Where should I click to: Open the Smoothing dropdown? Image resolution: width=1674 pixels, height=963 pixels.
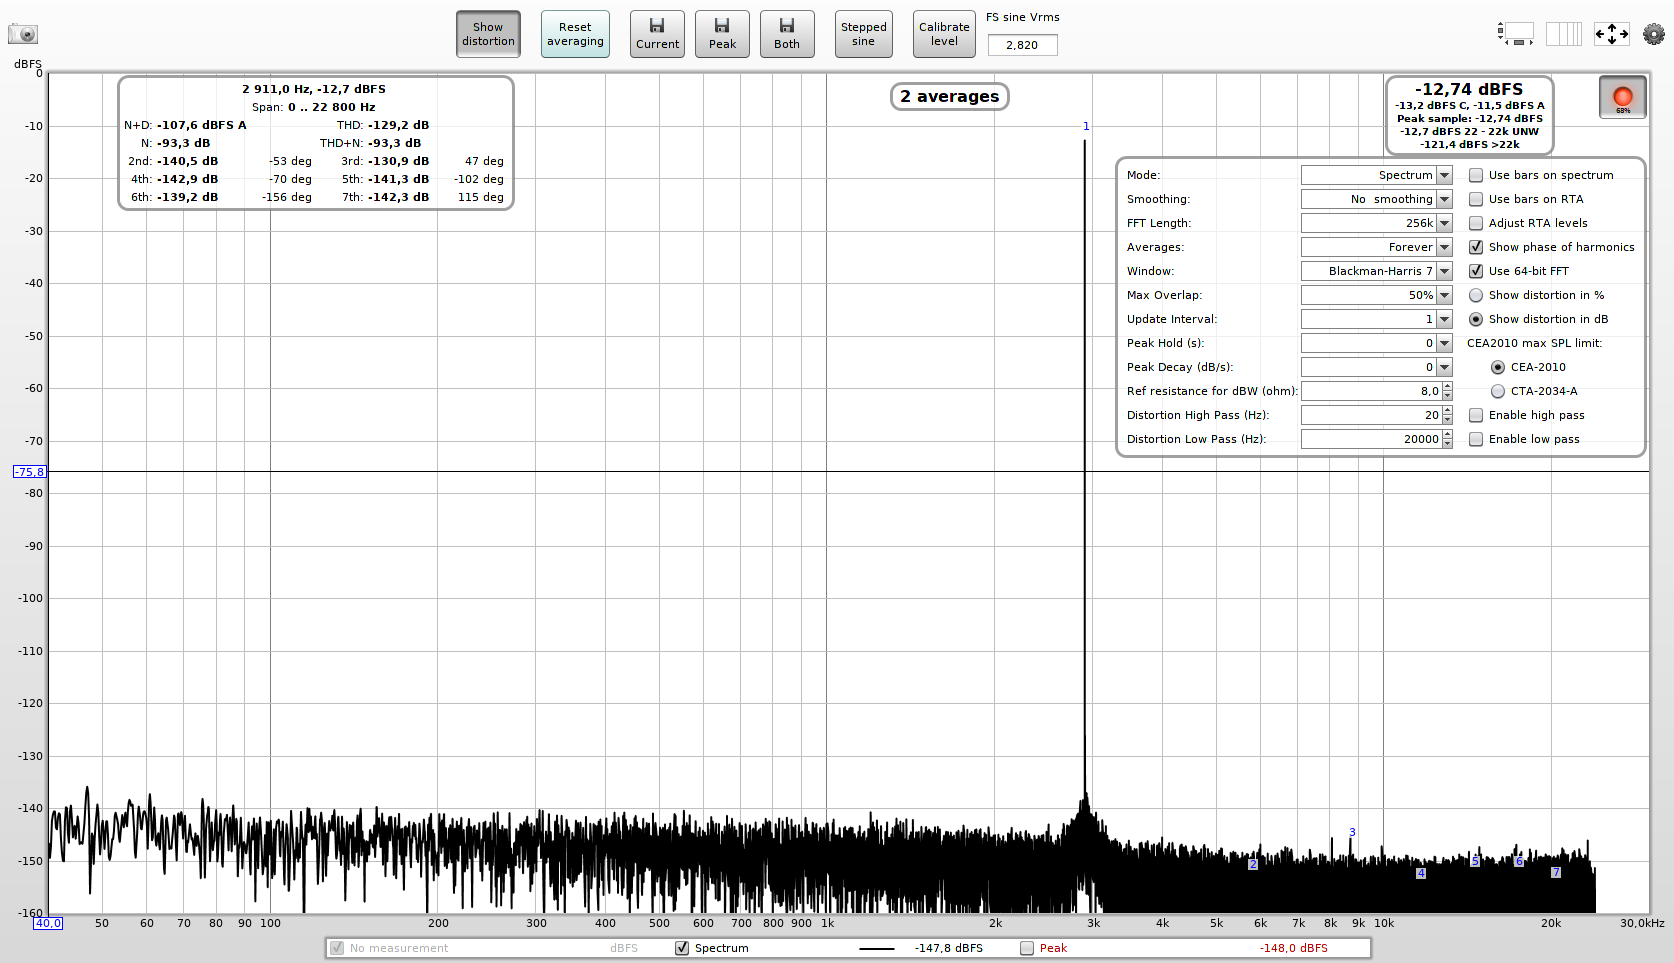point(1377,199)
